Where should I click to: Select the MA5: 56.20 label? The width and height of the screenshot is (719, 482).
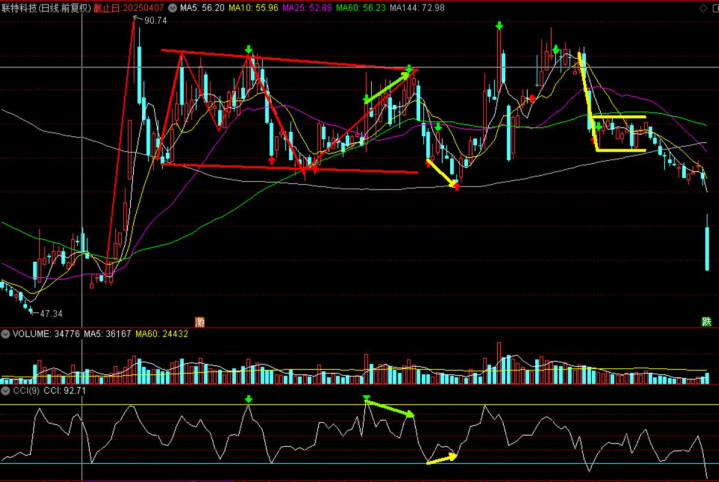tap(202, 8)
